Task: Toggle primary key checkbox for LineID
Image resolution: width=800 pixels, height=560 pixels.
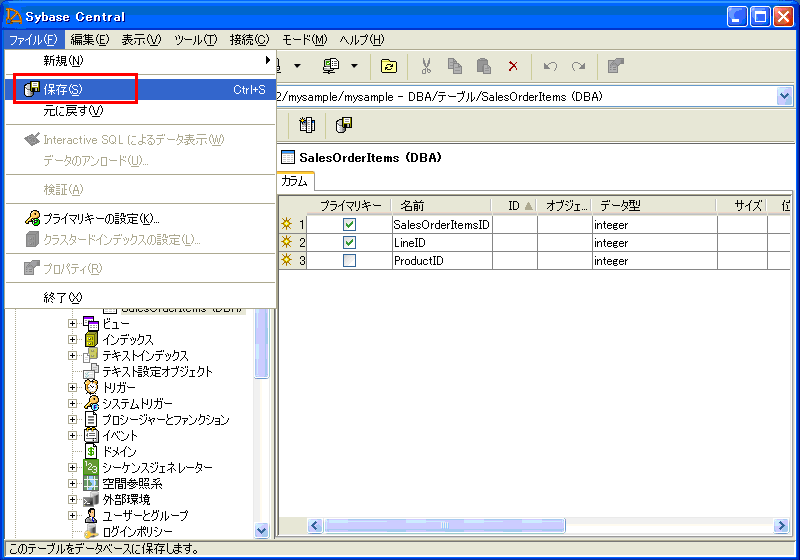Action: coord(349,243)
